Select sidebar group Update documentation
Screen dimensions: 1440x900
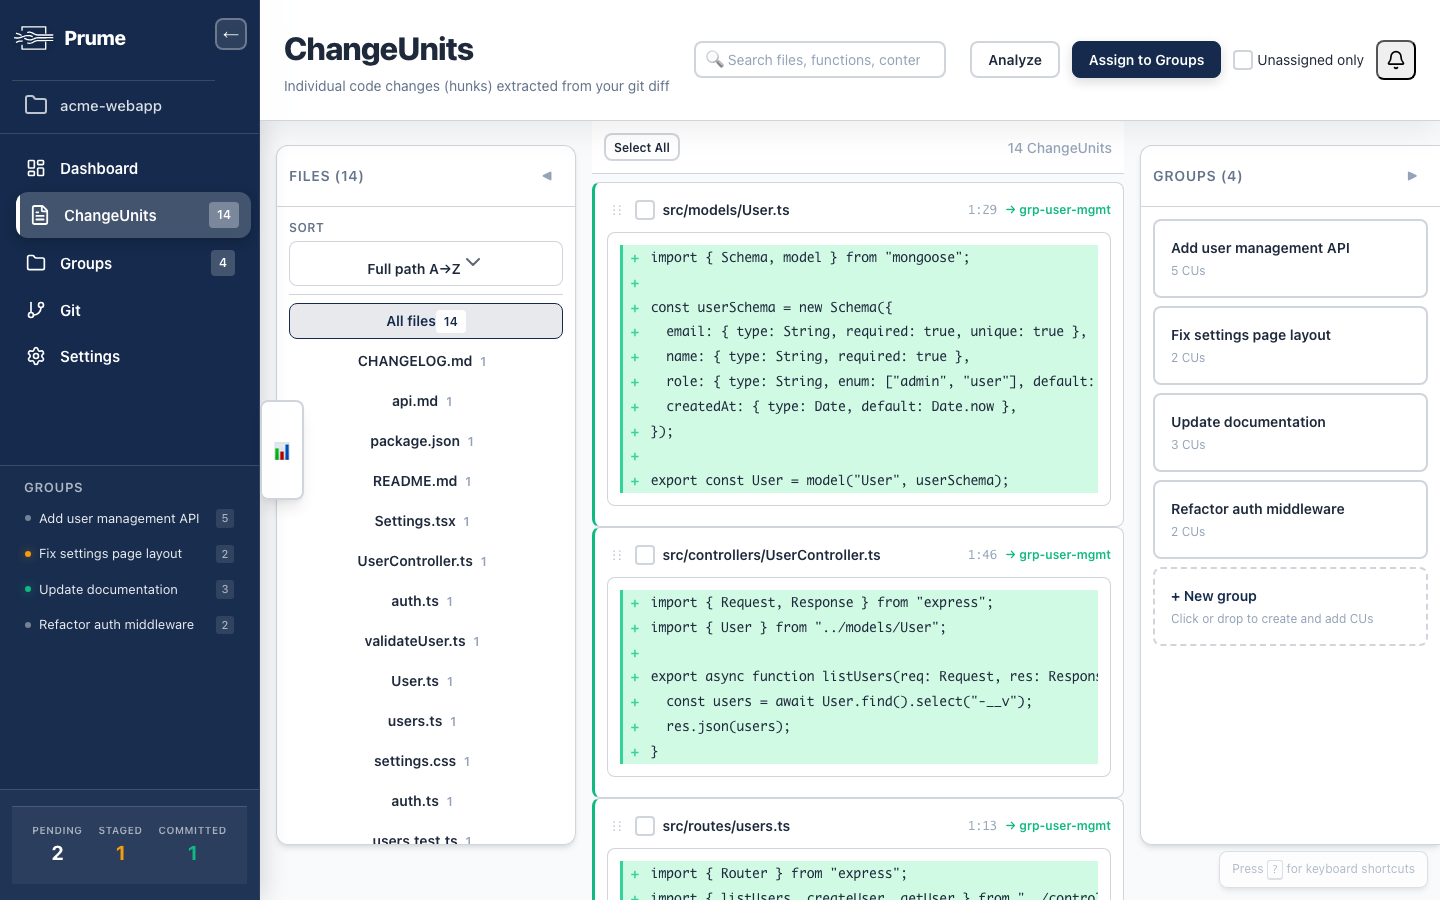129,589
